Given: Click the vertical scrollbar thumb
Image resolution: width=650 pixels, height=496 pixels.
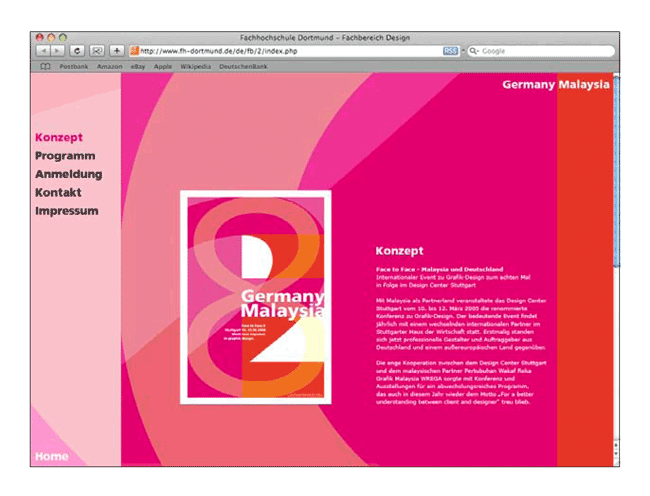Looking at the screenshot, I should (616, 172).
